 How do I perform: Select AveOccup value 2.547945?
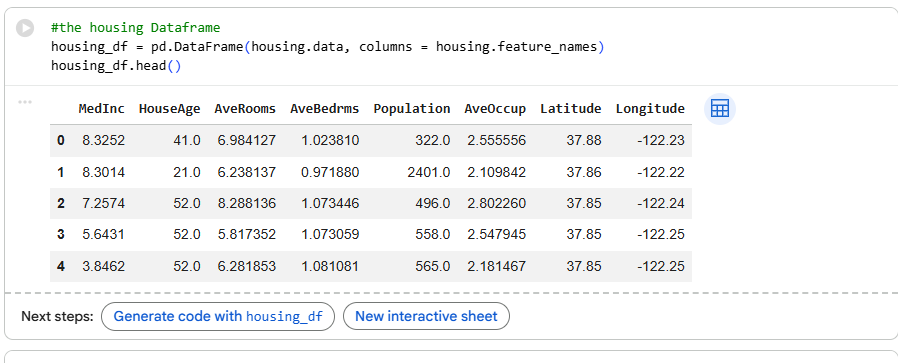tap(497, 234)
